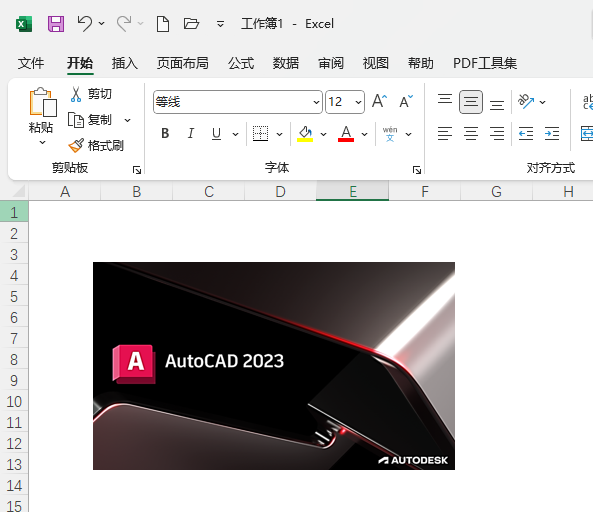Open the 剪贴板 dialog launcher
593x512 pixels.
click(x=137, y=170)
